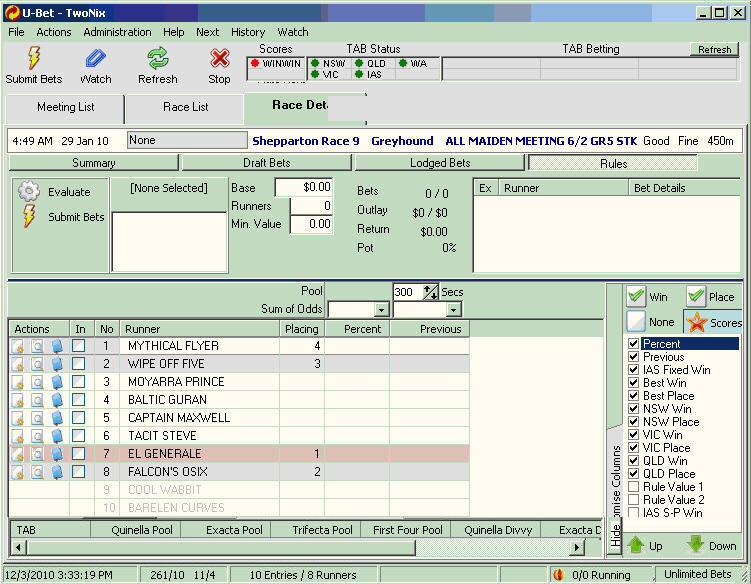Click the Runner column header in runners table
This screenshot has width=751, height=584.
199,329
